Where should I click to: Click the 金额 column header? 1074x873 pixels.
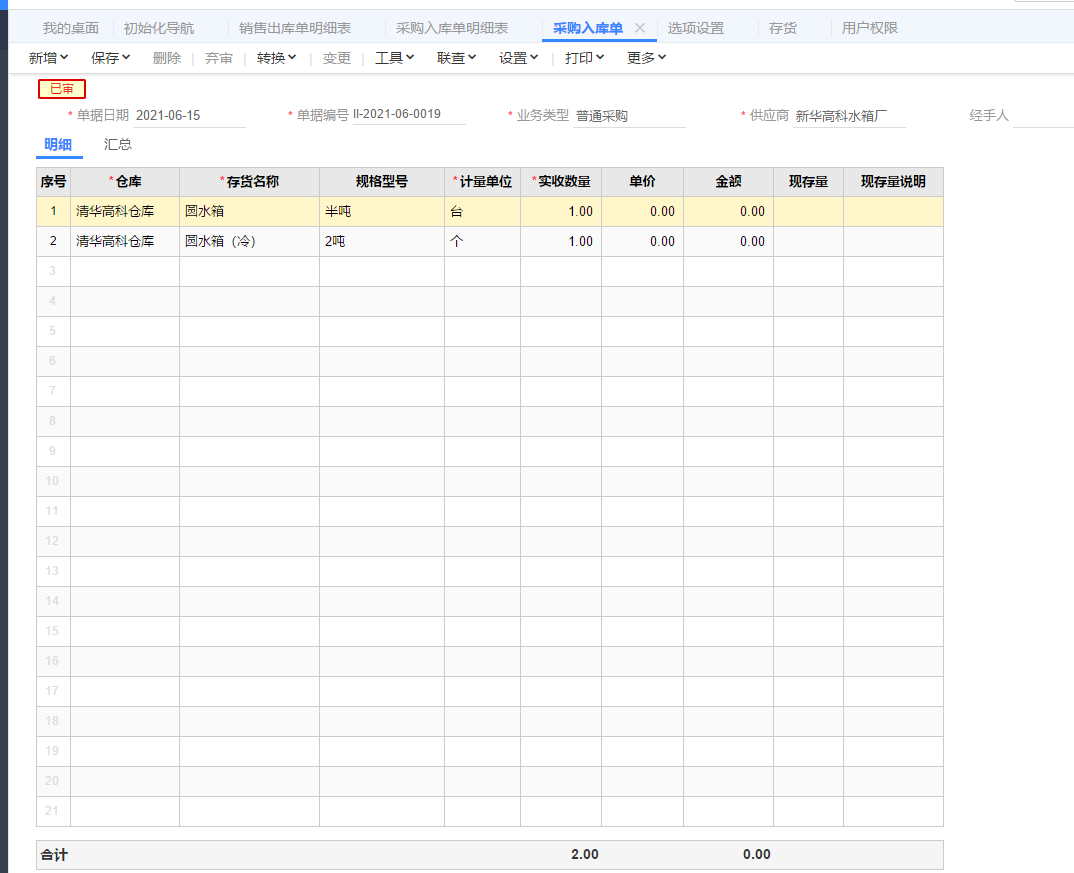(729, 182)
